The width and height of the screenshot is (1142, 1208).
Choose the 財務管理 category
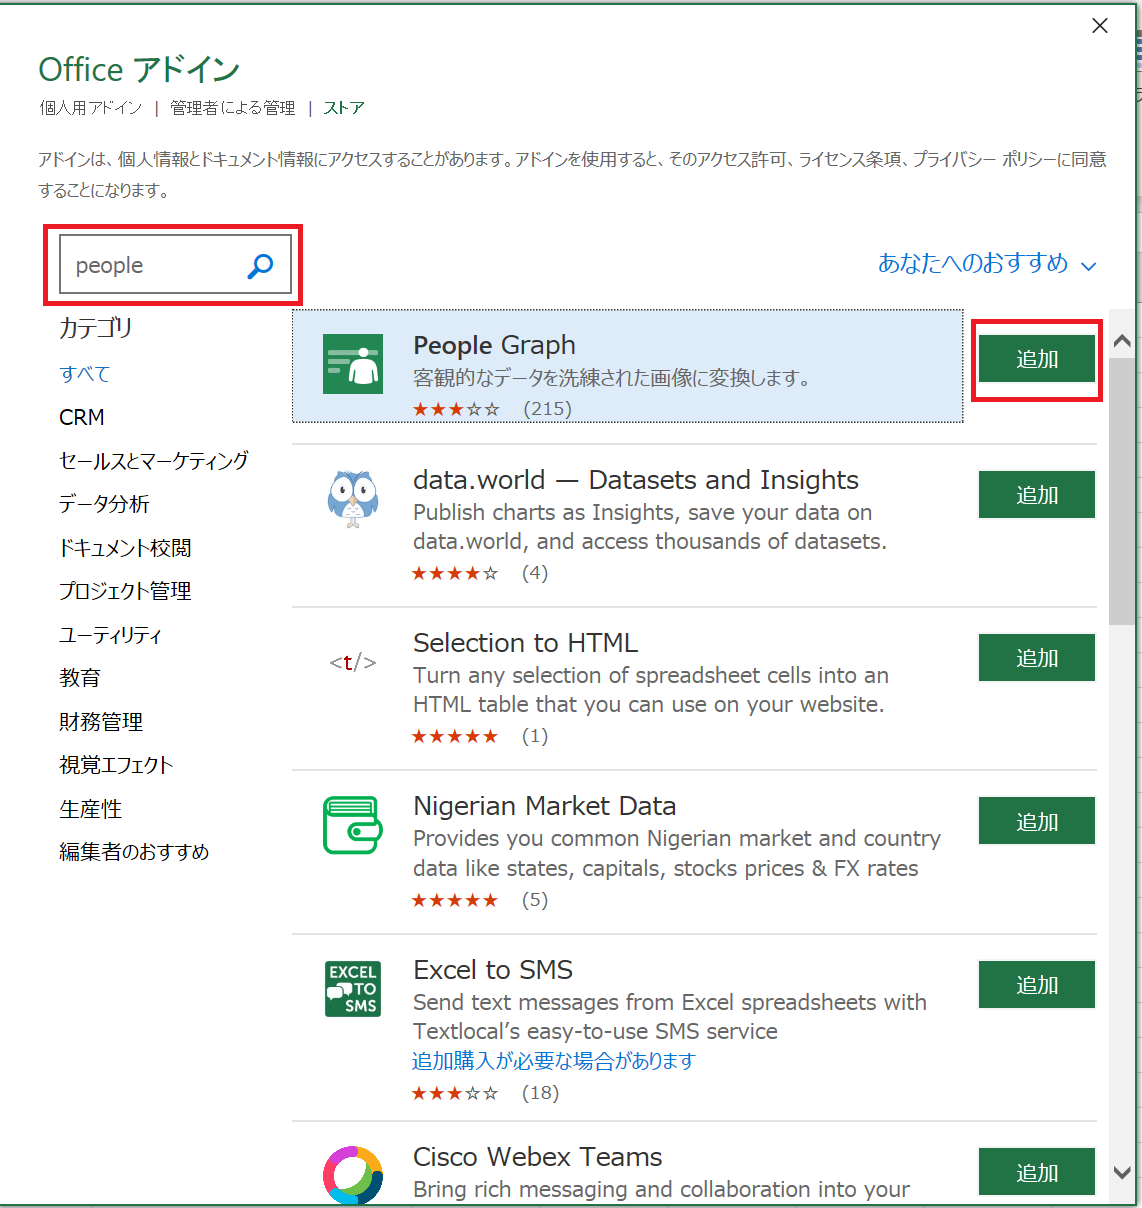click(101, 722)
